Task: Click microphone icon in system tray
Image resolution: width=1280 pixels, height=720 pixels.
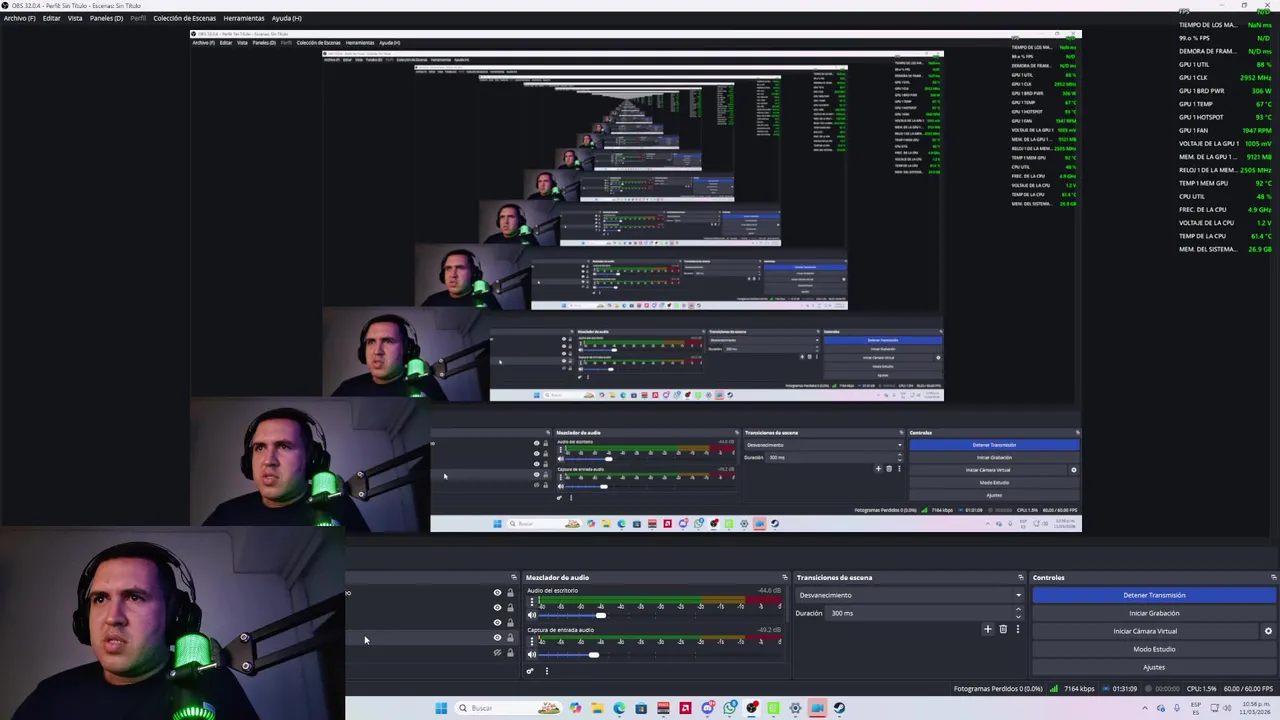Action: (1177, 708)
